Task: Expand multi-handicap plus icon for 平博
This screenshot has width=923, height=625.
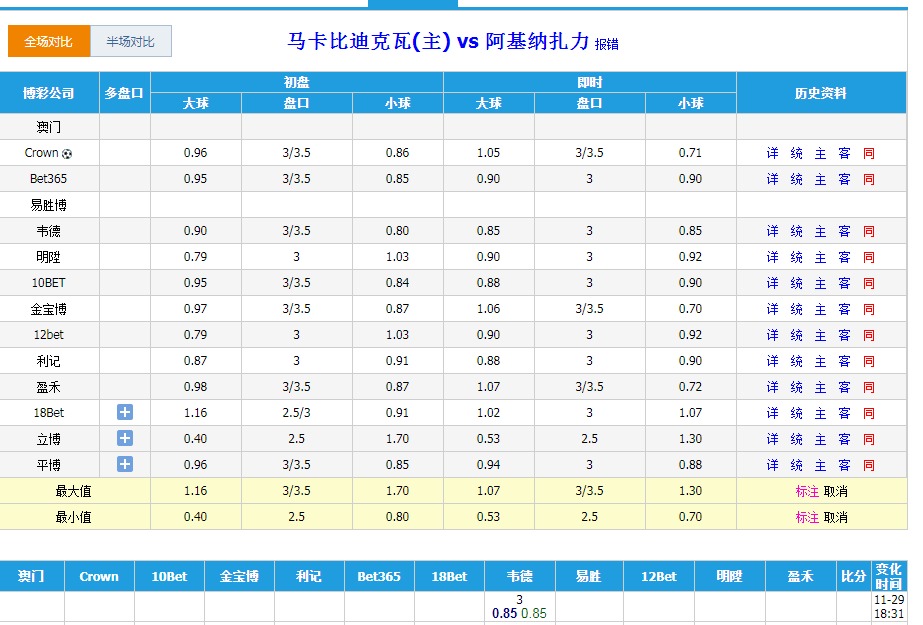Action: (125, 464)
